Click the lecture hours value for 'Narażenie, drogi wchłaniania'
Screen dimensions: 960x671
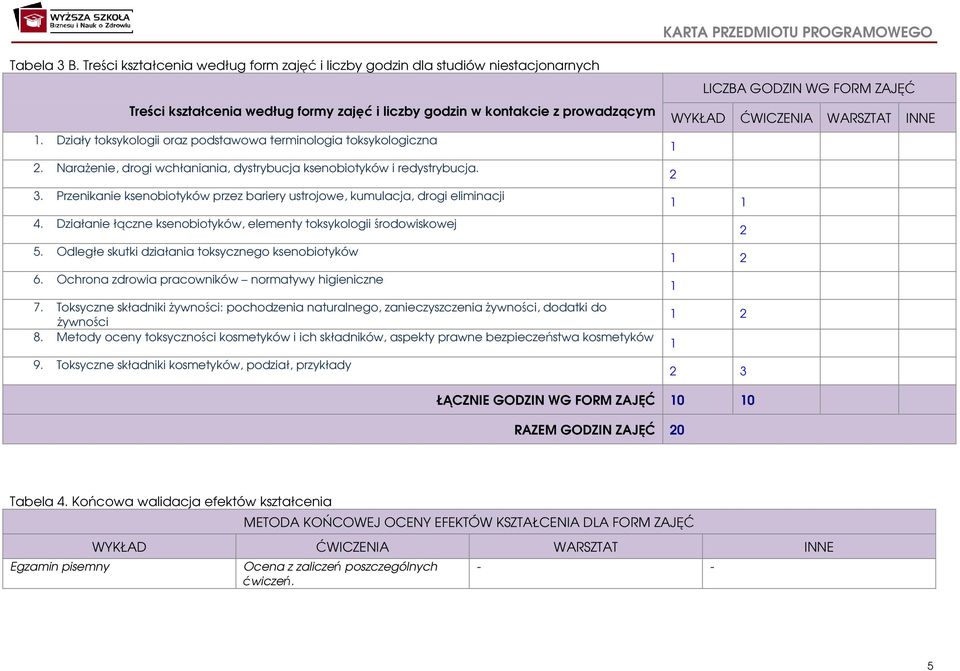click(673, 174)
